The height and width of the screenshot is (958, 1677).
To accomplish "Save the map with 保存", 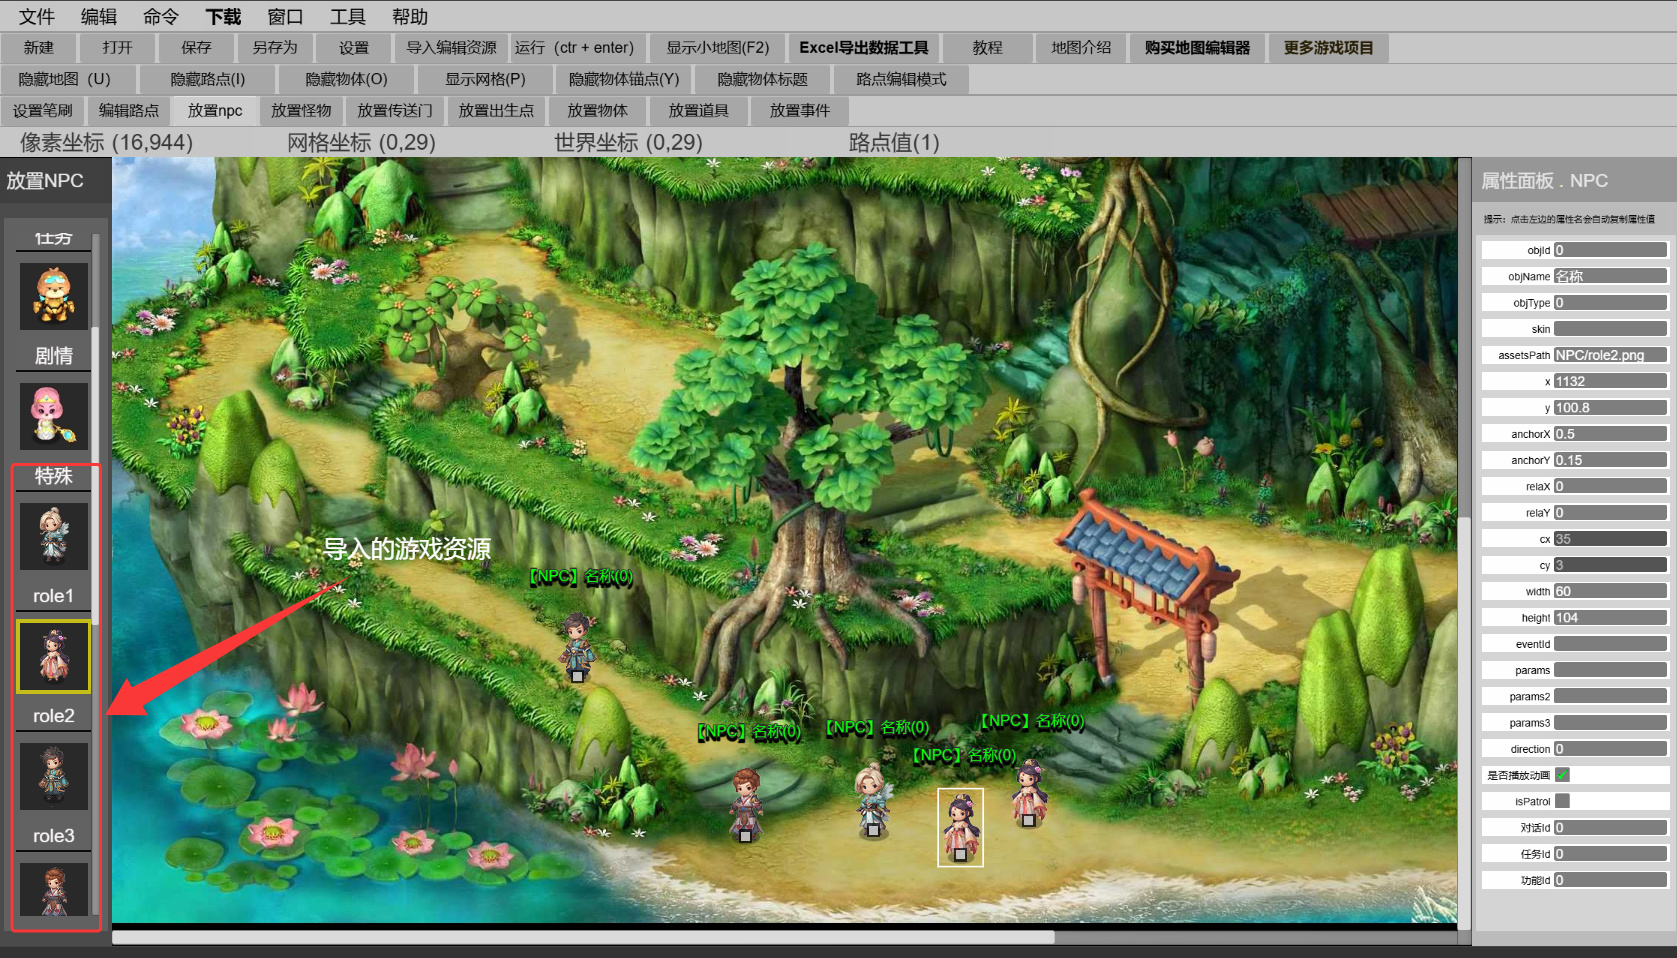I will click(x=196, y=48).
